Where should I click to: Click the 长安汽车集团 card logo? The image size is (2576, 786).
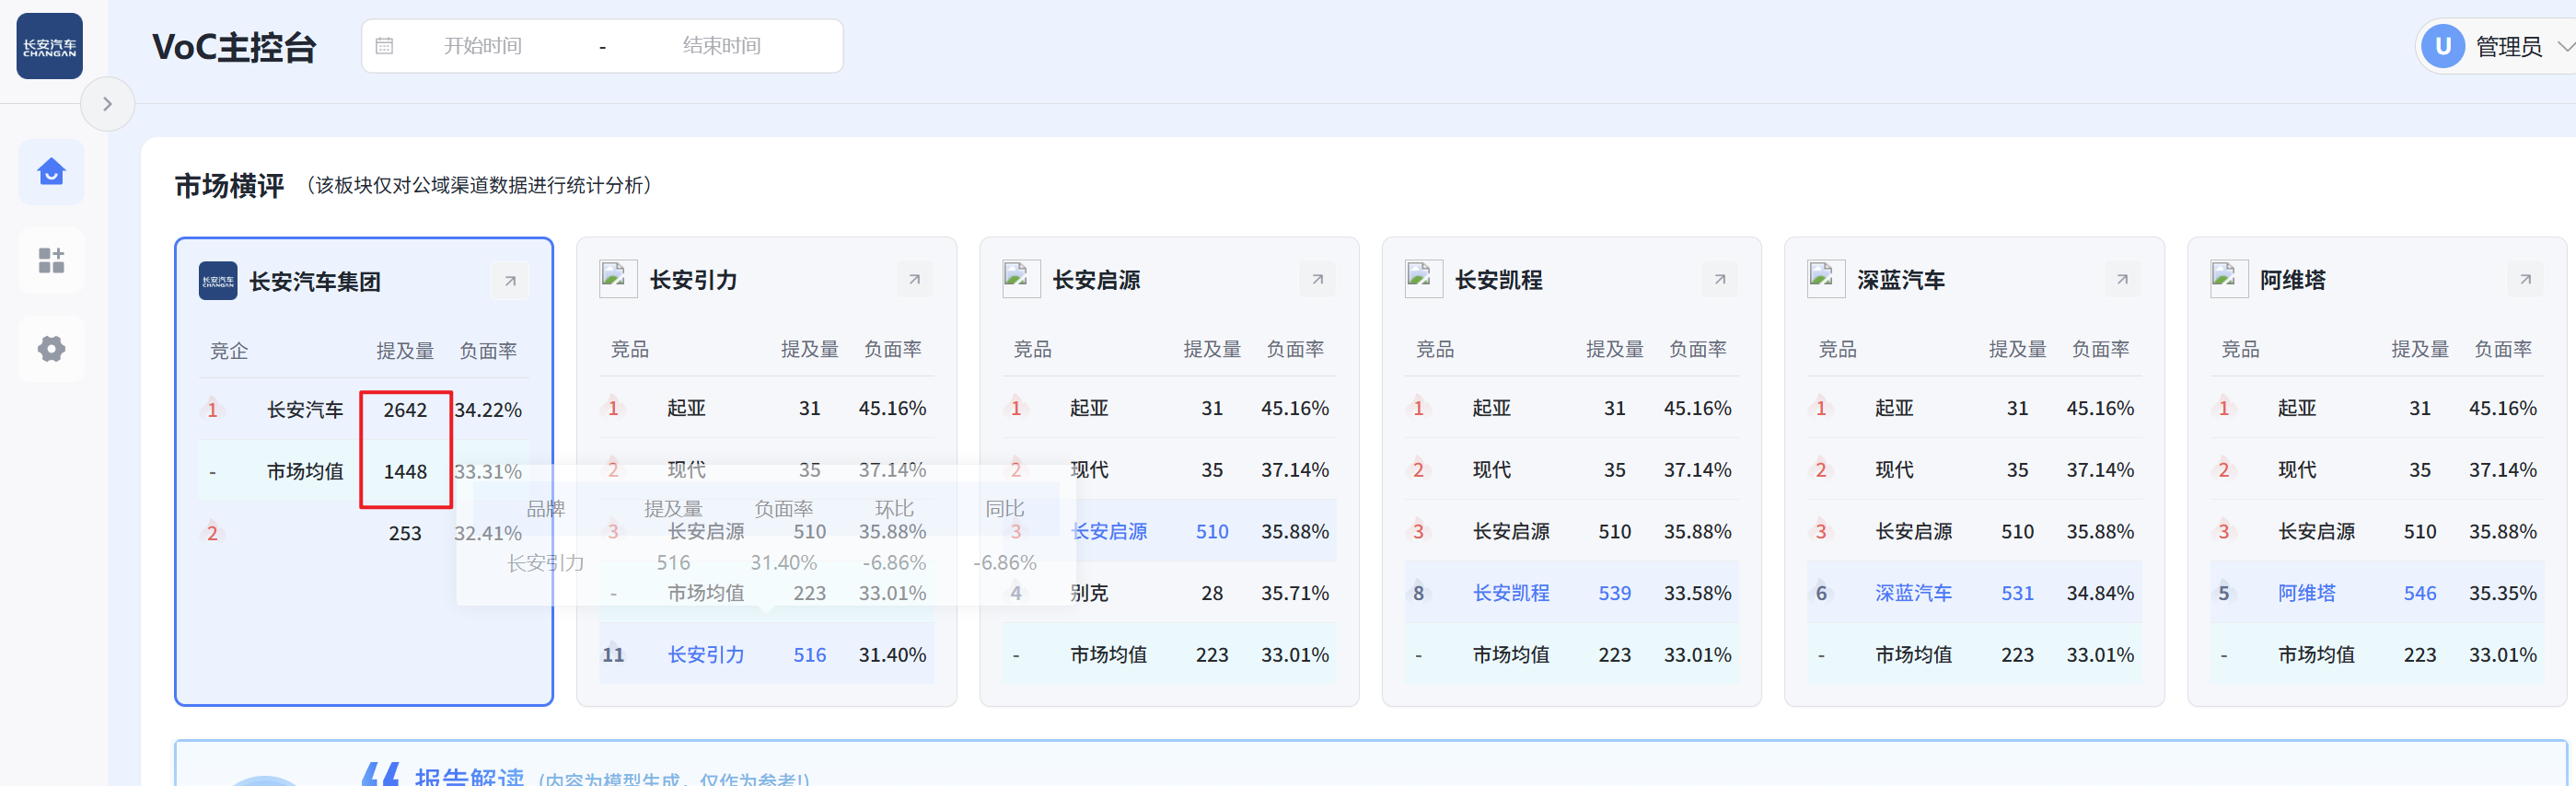coord(218,281)
